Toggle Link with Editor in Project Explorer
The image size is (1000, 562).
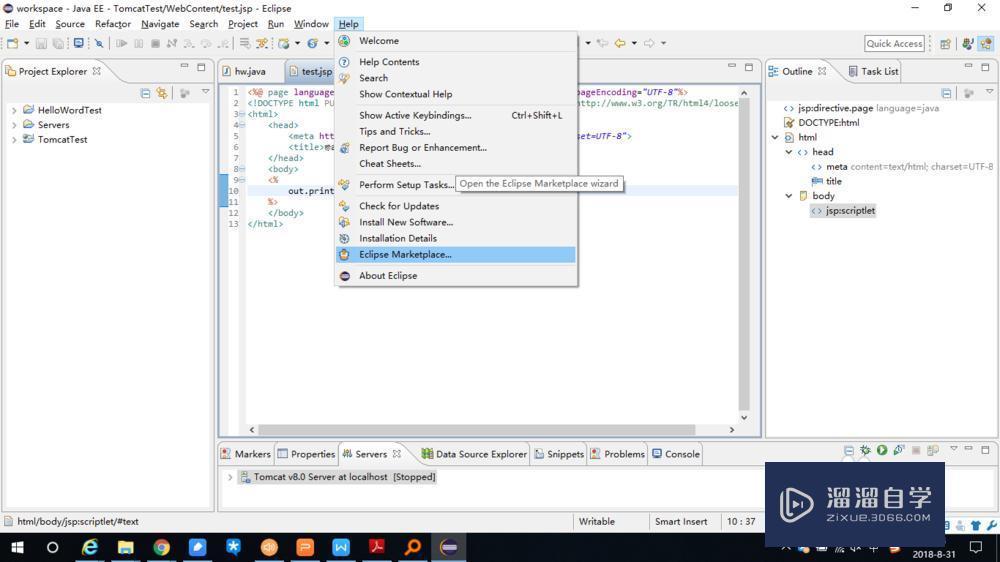click(161, 93)
